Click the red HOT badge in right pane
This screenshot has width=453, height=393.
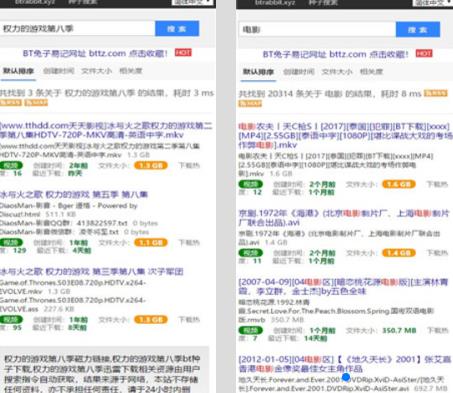pos(424,53)
